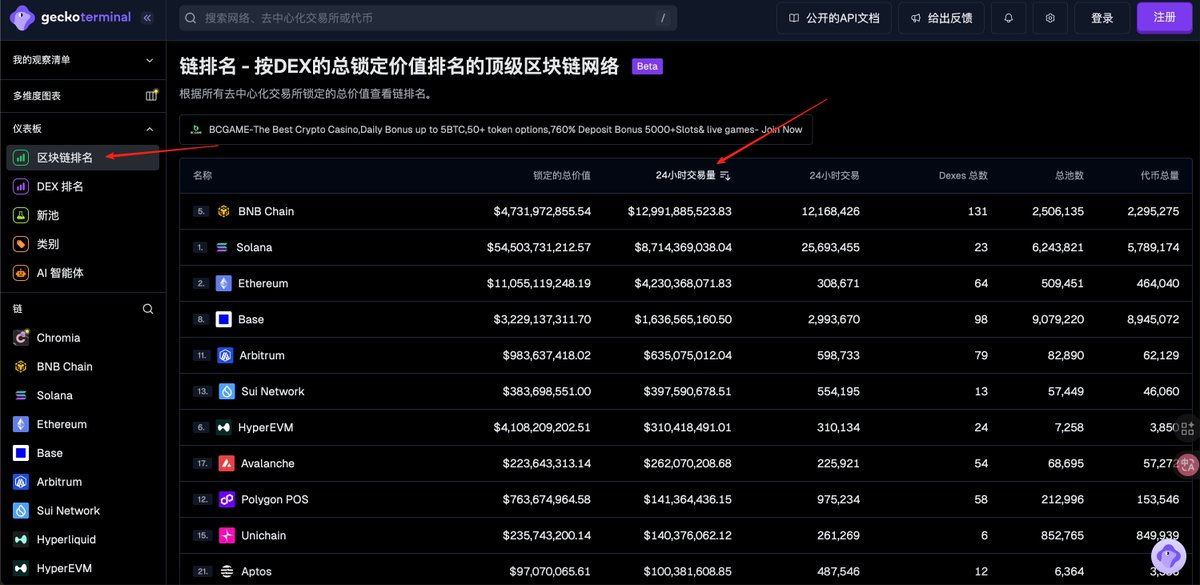Click the HyperEVM icon in the table row

224,427
